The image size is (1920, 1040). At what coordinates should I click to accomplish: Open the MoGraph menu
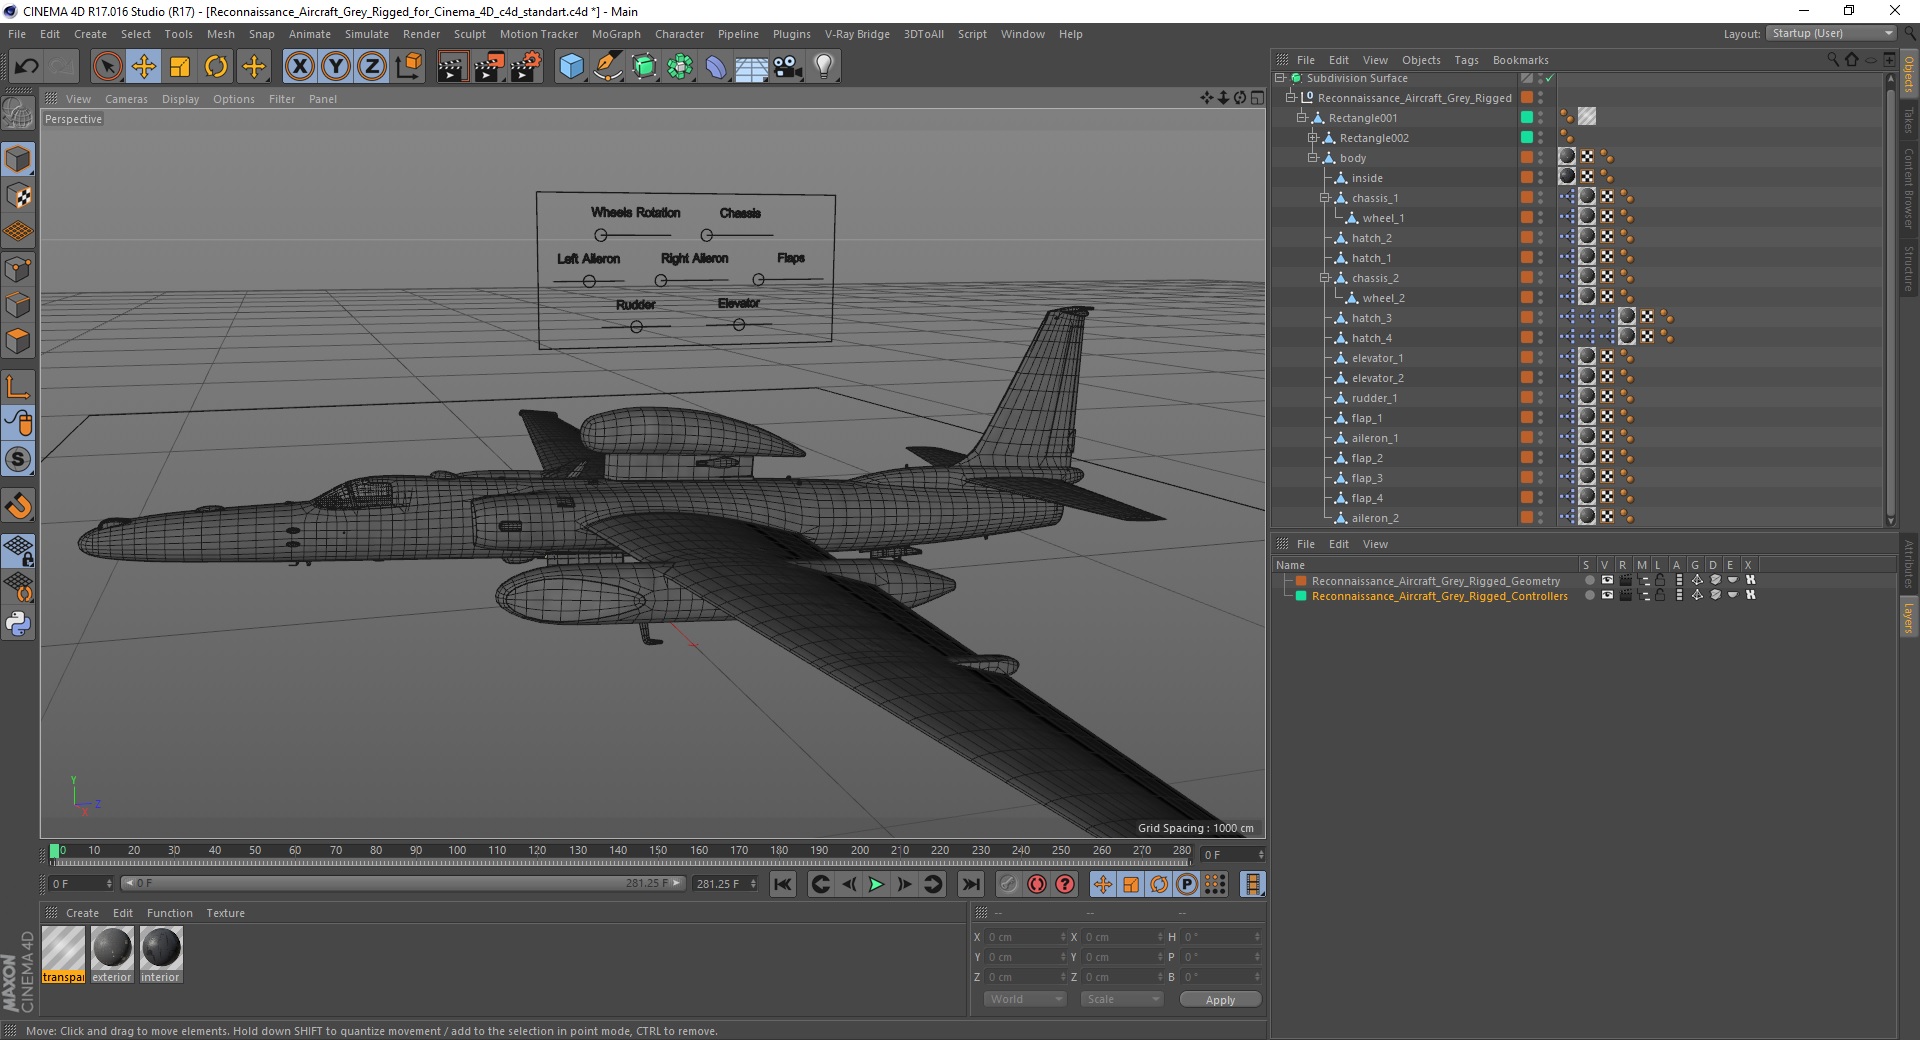(x=616, y=34)
